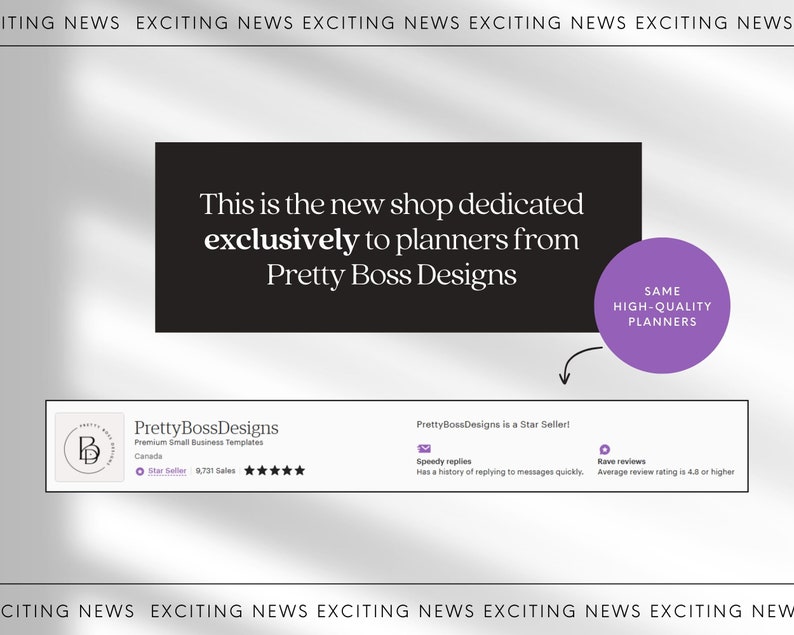Viewport: 794px width, 635px height.
Task: Click the Canada location text
Action: [148, 456]
